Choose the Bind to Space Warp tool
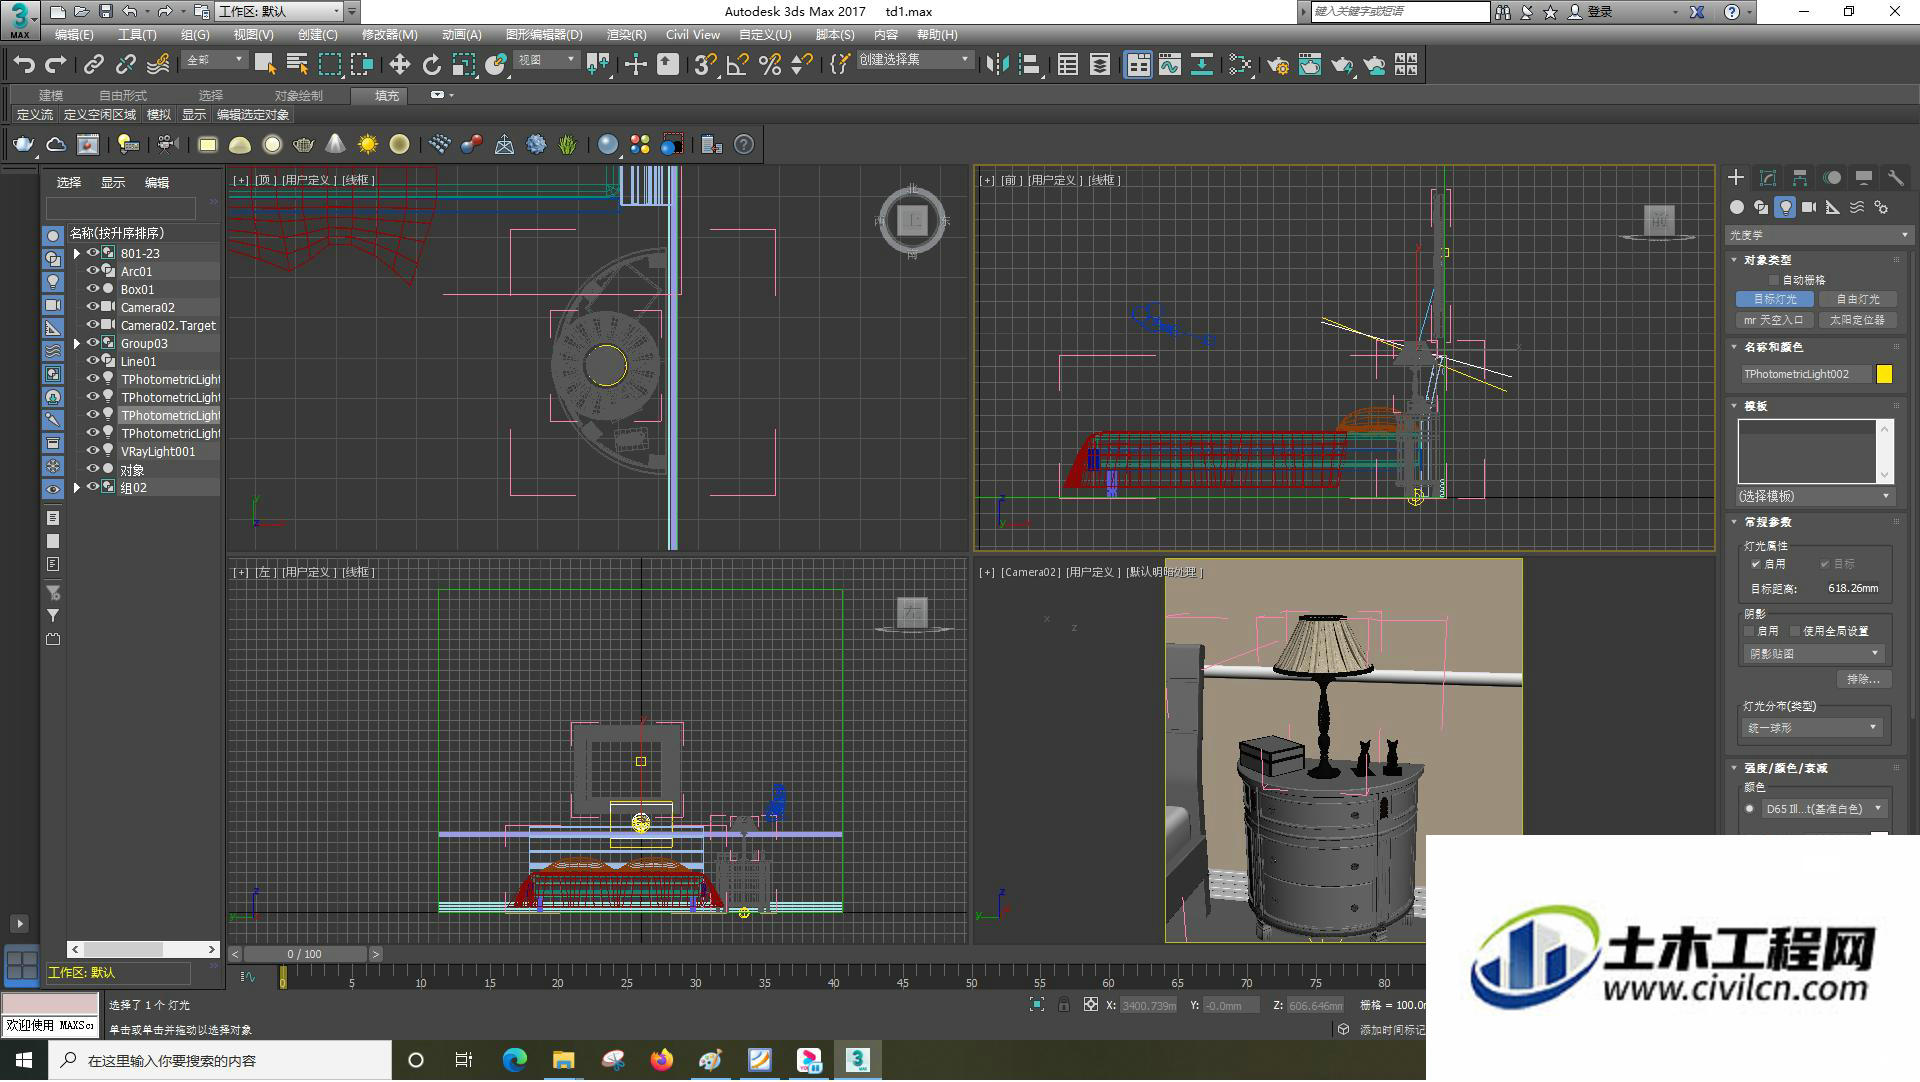The image size is (1920, 1082). [x=158, y=65]
